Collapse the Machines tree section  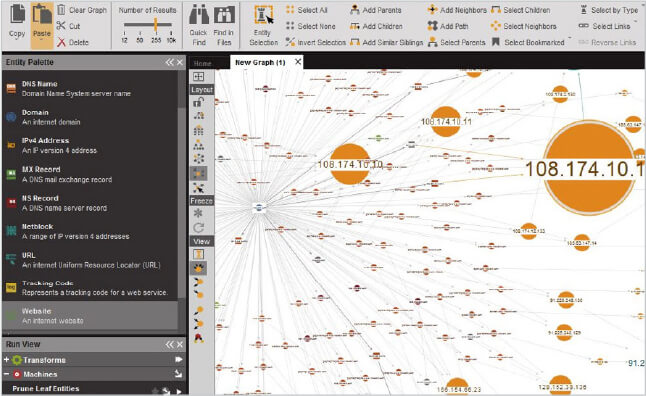[x=6, y=374]
